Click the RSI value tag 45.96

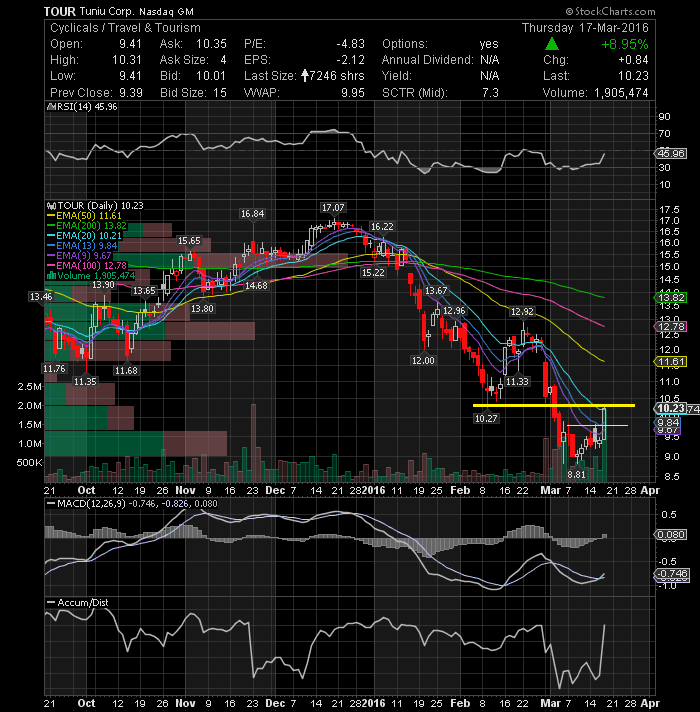(671, 153)
